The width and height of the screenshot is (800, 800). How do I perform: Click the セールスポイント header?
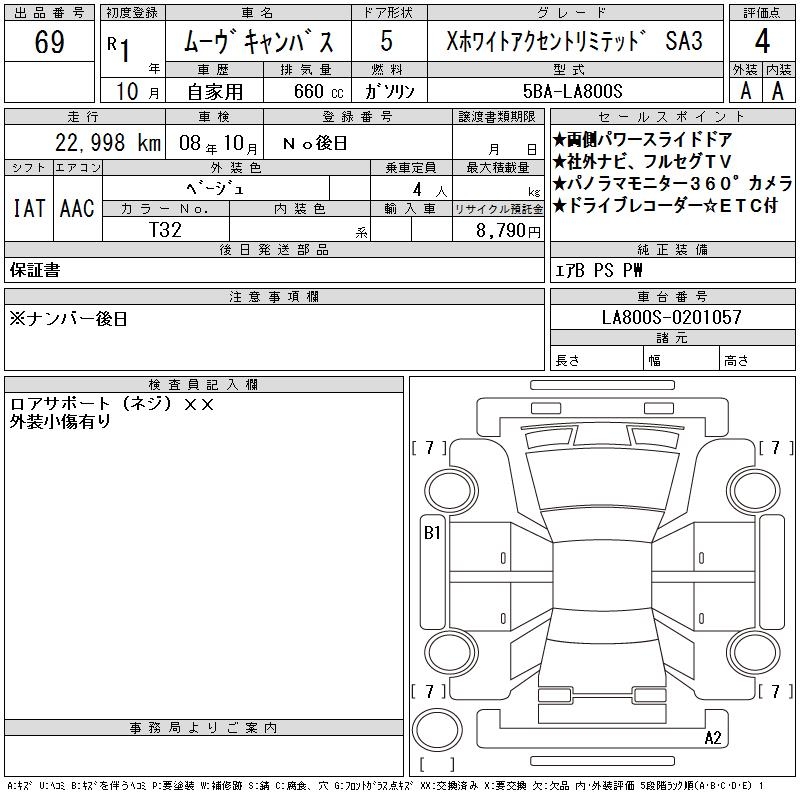672,117
